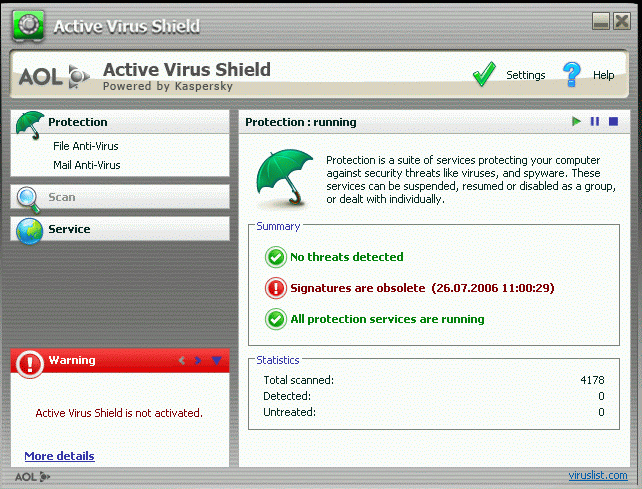Resume protection with the green play button
642x489 pixels.
(576, 122)
